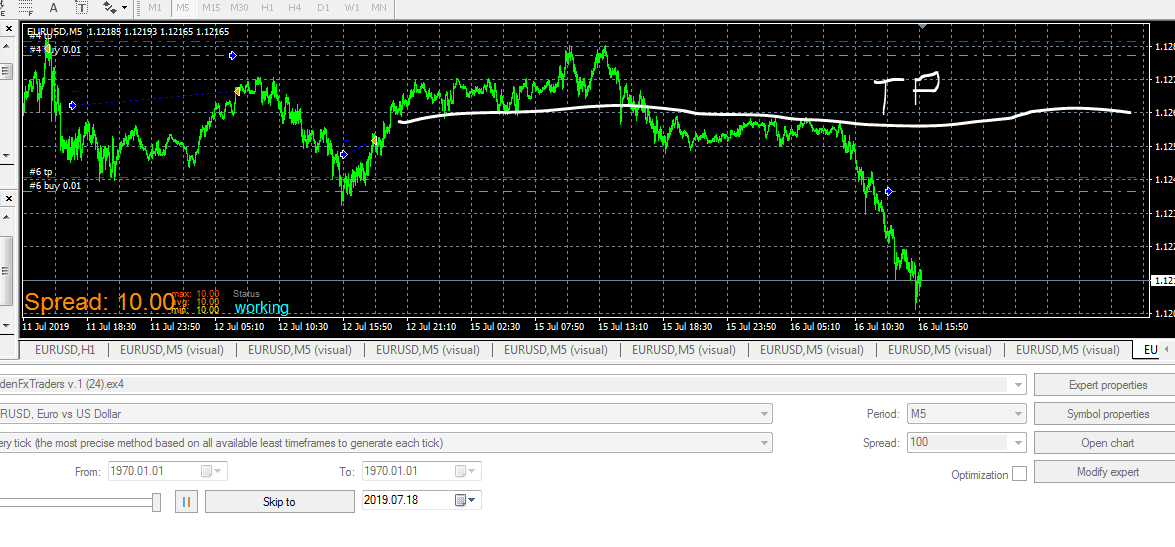Select the #6 tp level label
Viewport: 1175px width, 547px height.
[40, 172]
